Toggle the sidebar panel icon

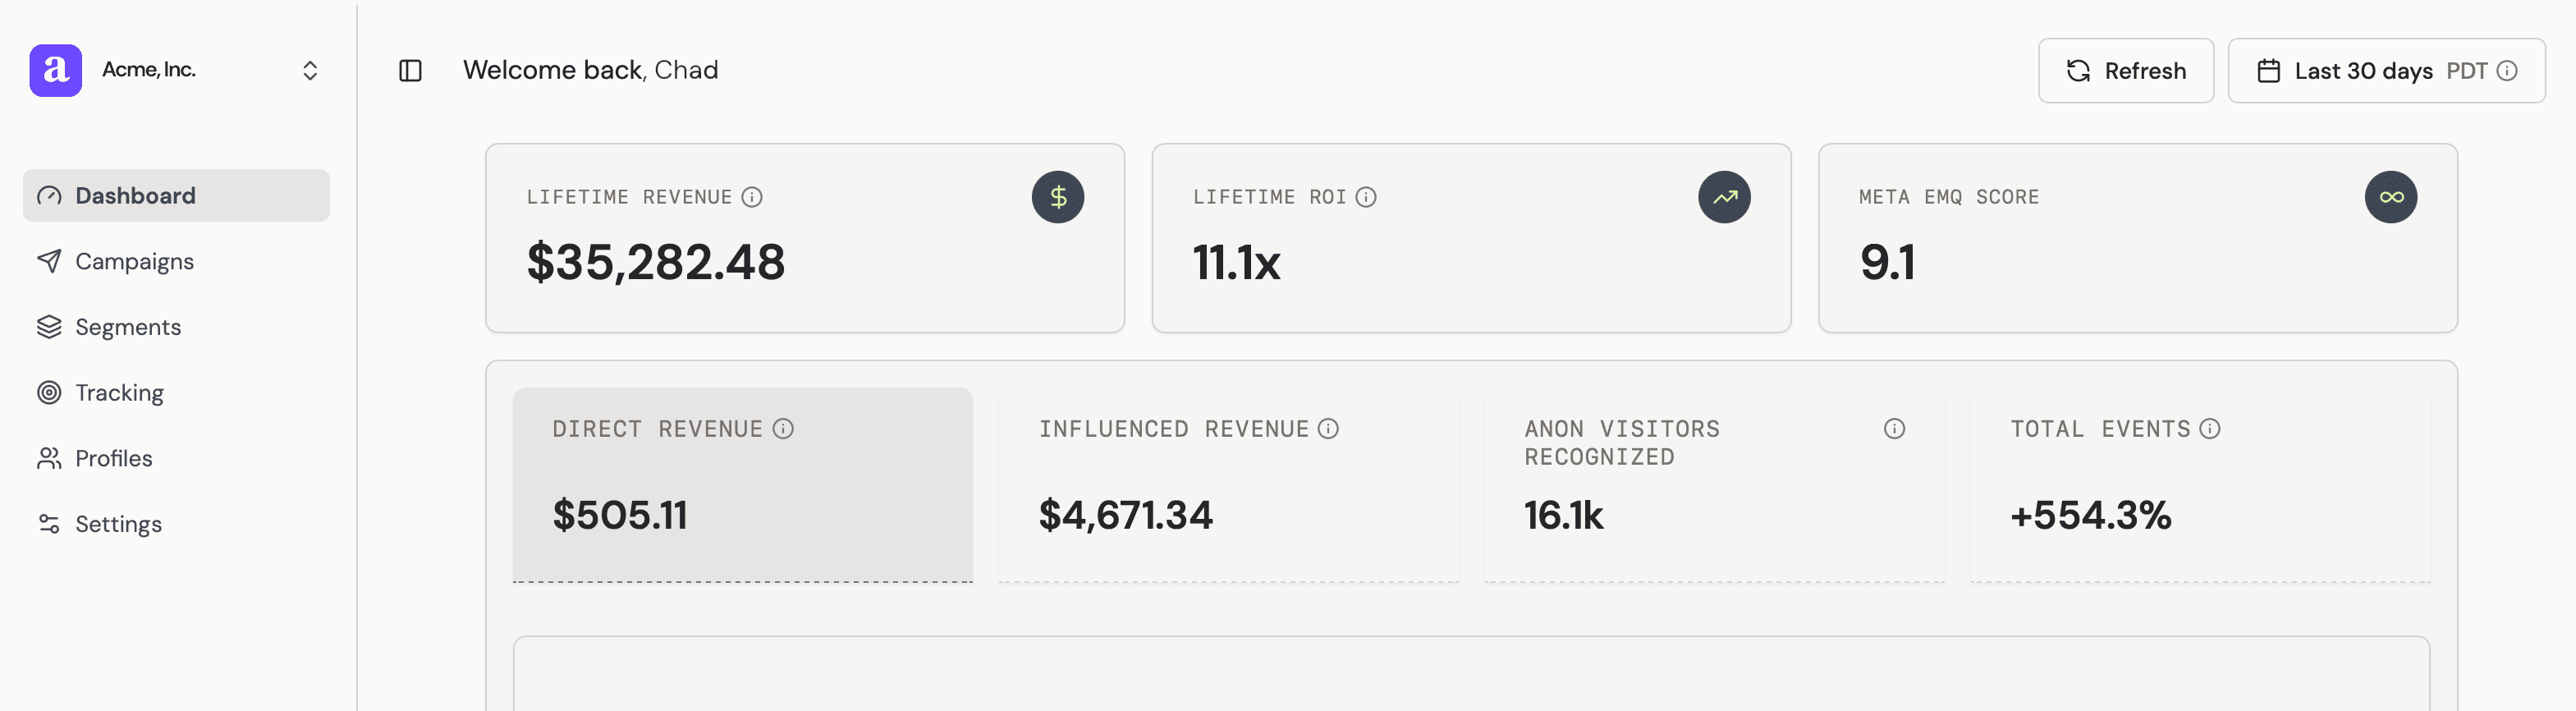tap(410, 71)
